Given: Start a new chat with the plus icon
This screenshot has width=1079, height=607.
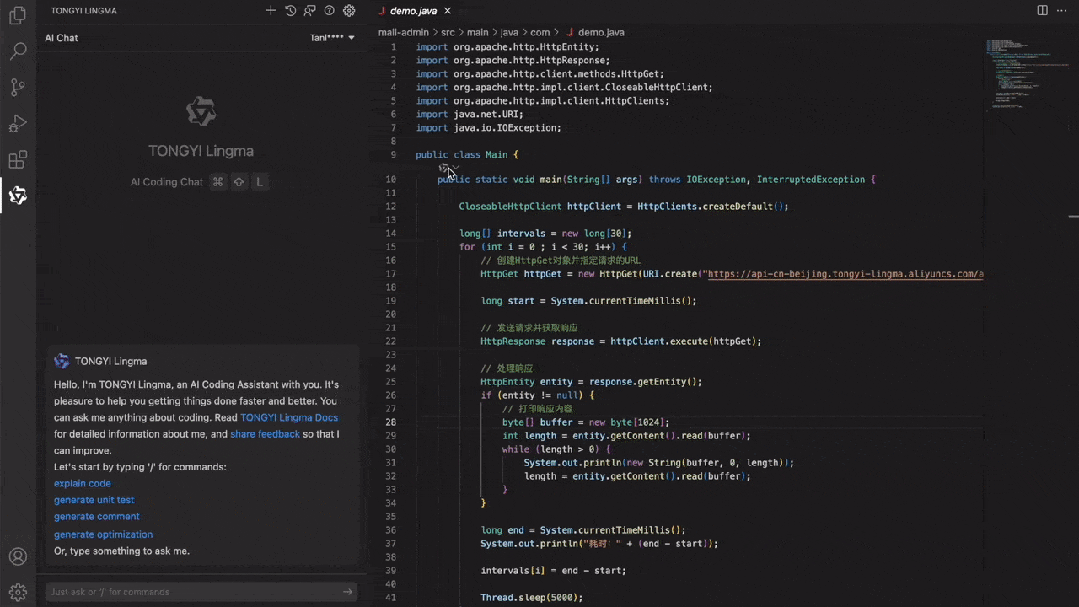Looking at the screenshot, I should pyautogui.click(x=271, y=10).
